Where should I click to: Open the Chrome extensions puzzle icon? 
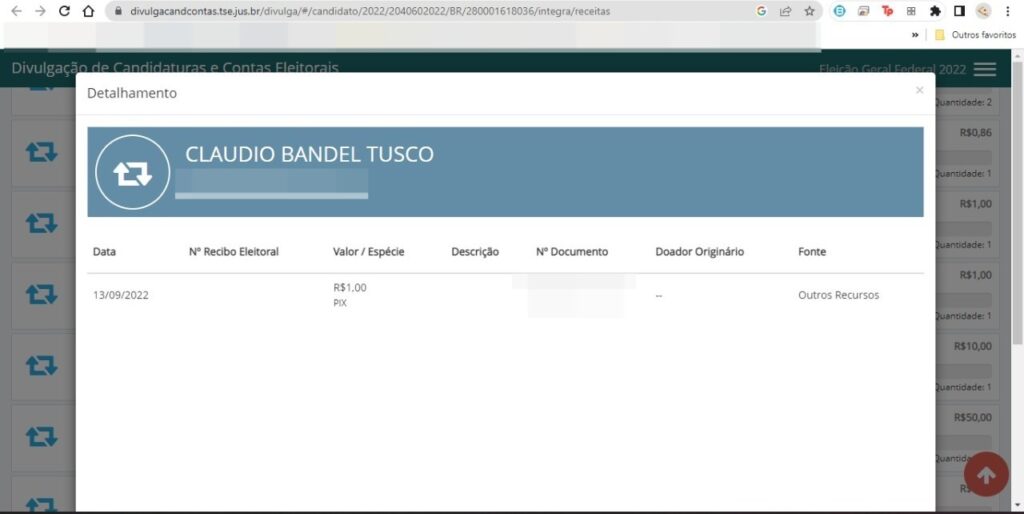(x=934, y=11)
